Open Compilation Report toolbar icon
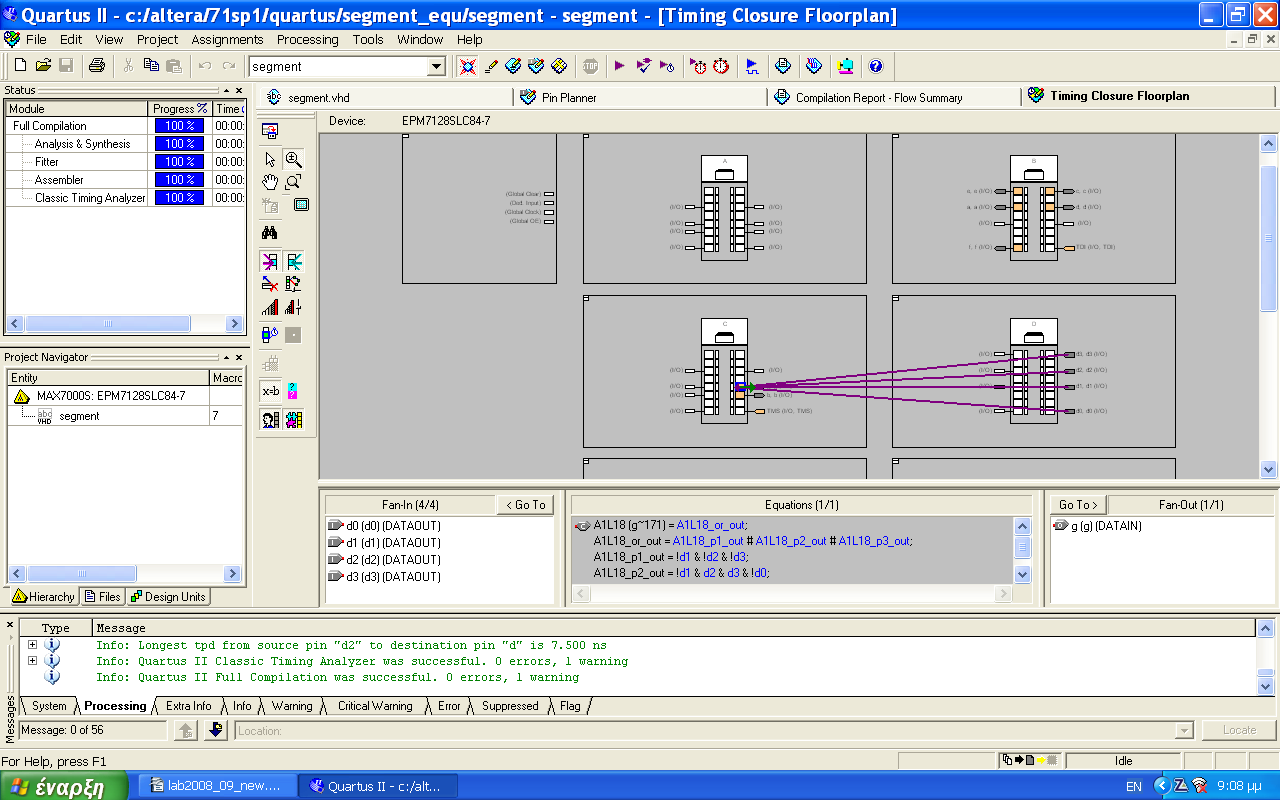Image resolution: width=1280 pixels, height=800 pixels. (x=783, y=66)
